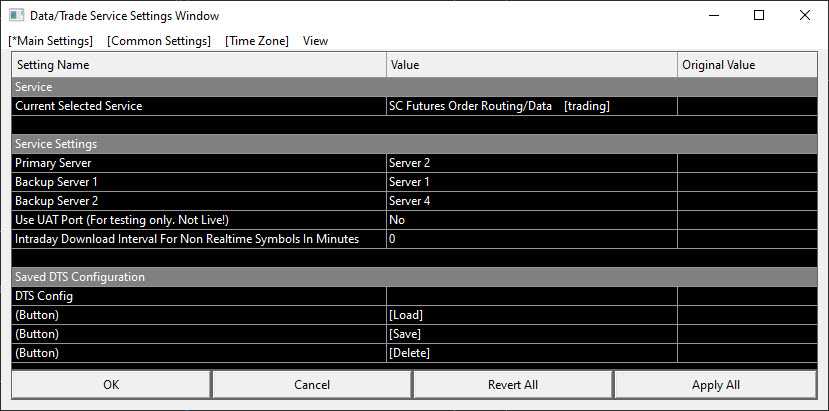Click the DTS Config value field

[x=531, y=296]
